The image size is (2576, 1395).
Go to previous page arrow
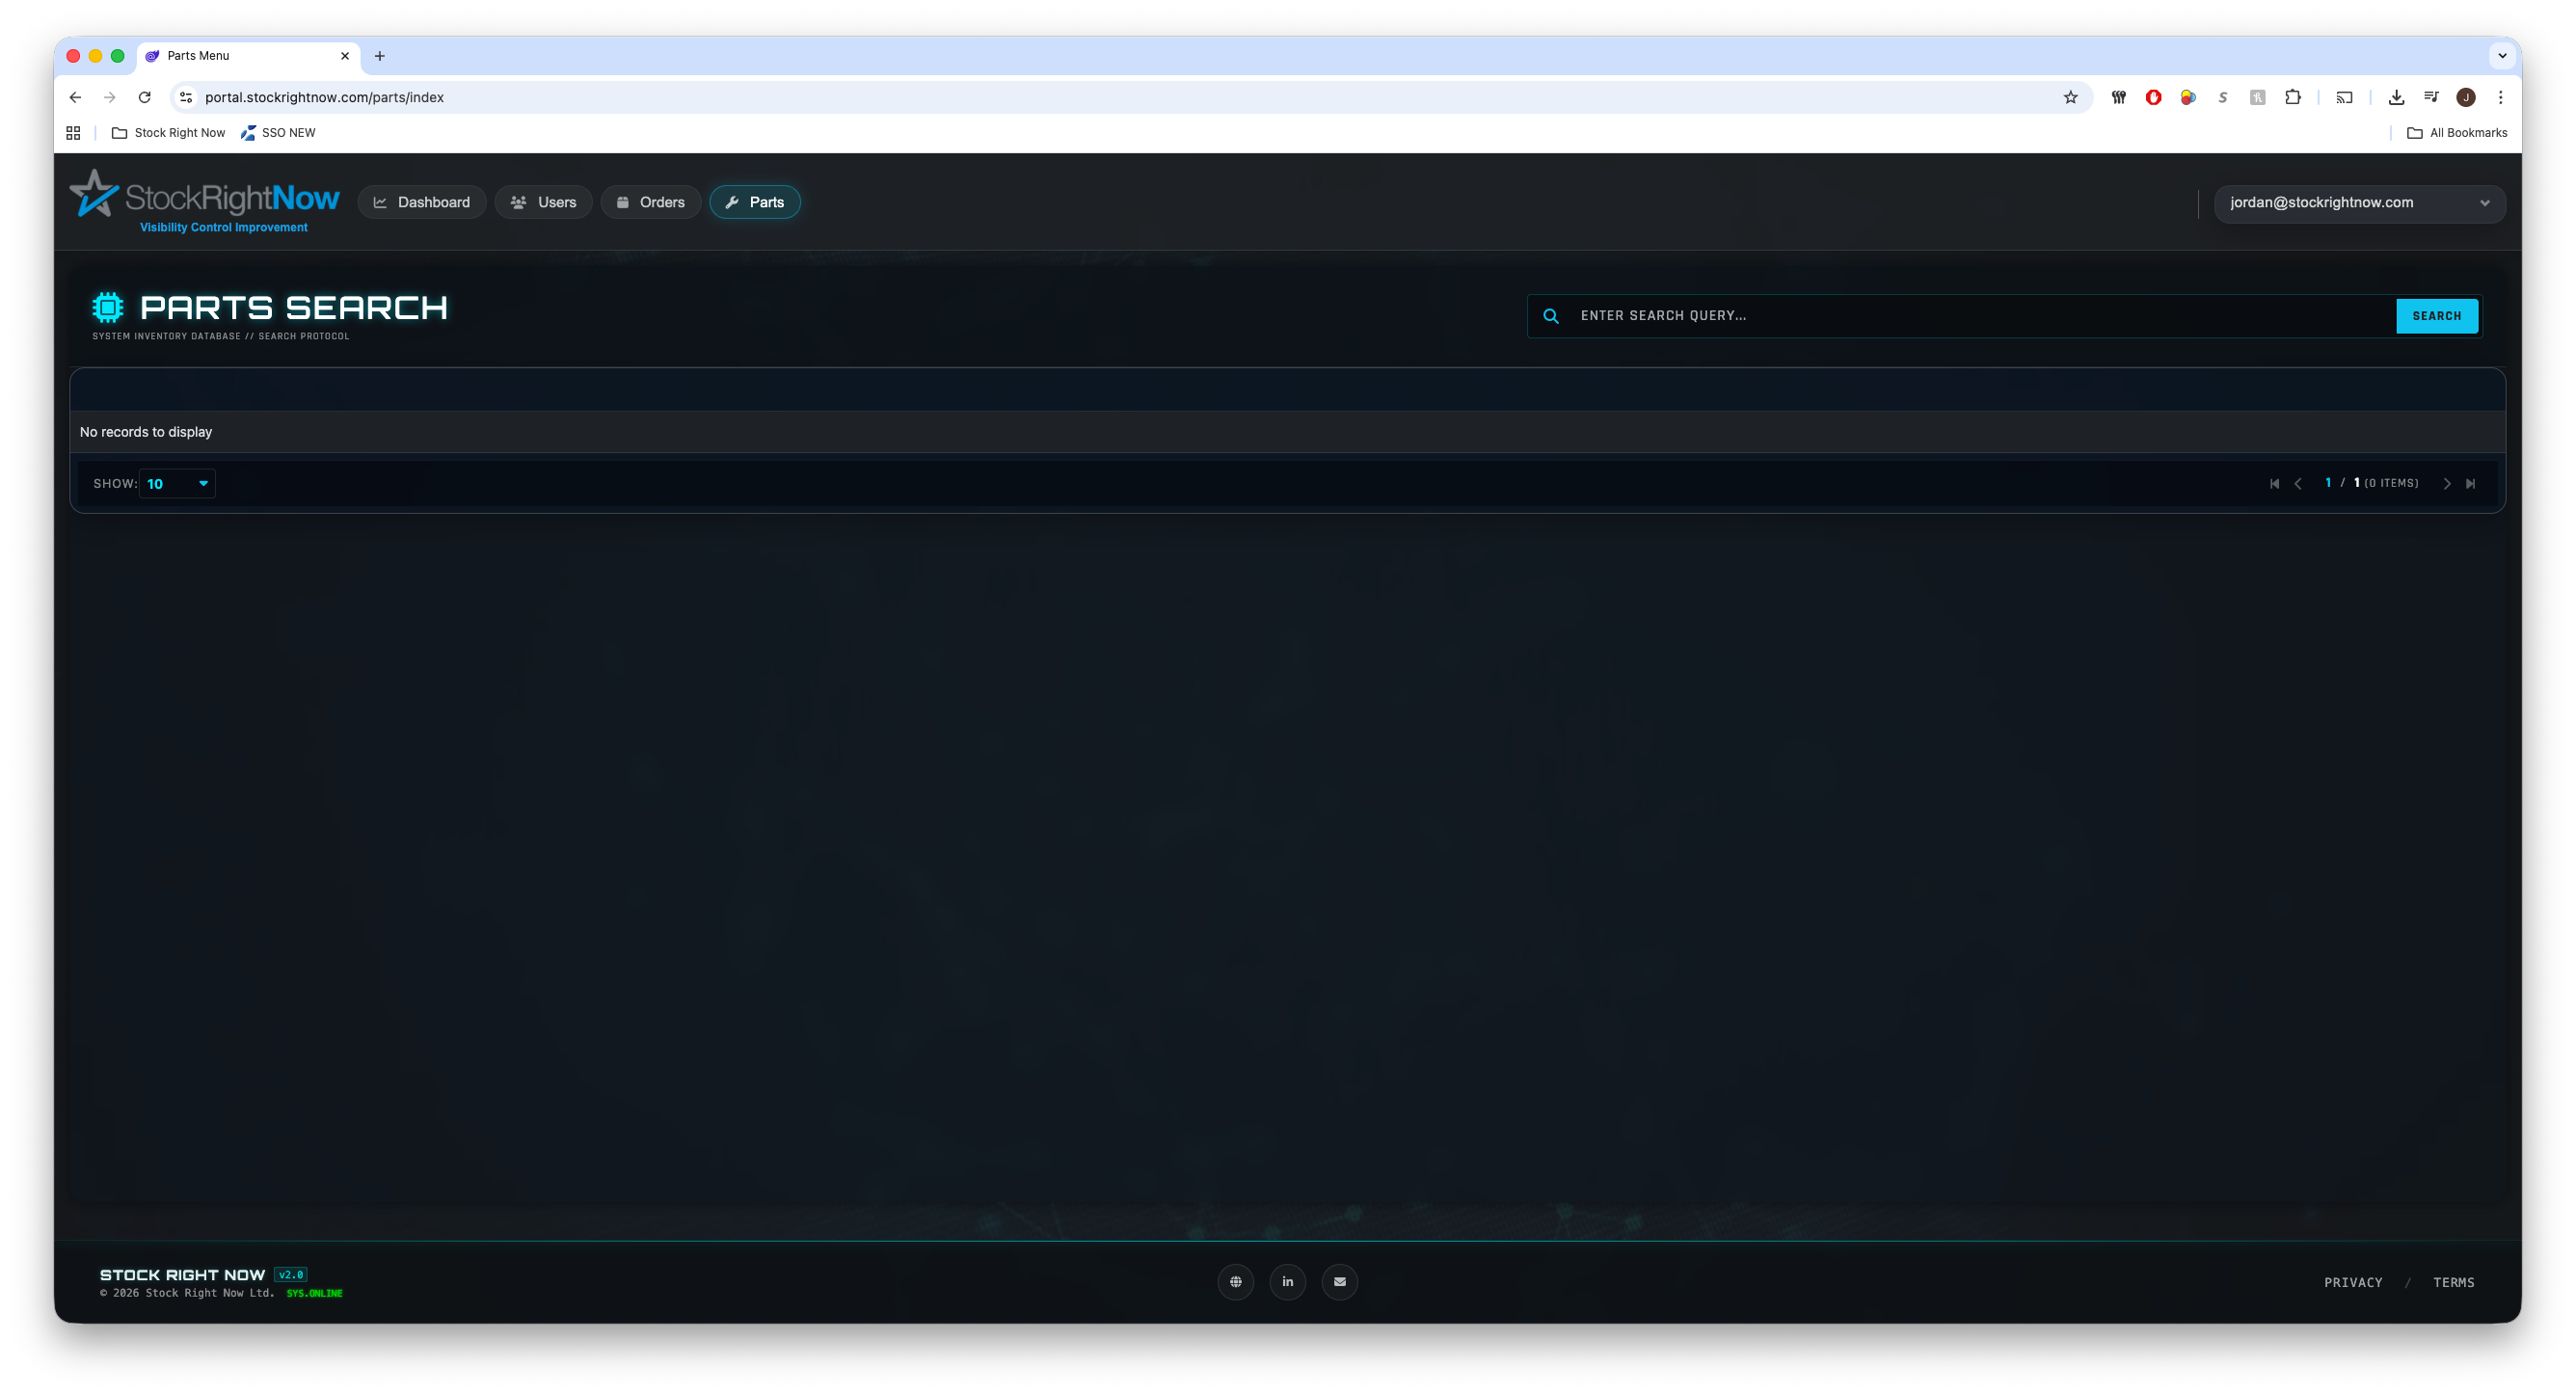coord(2298,484)
